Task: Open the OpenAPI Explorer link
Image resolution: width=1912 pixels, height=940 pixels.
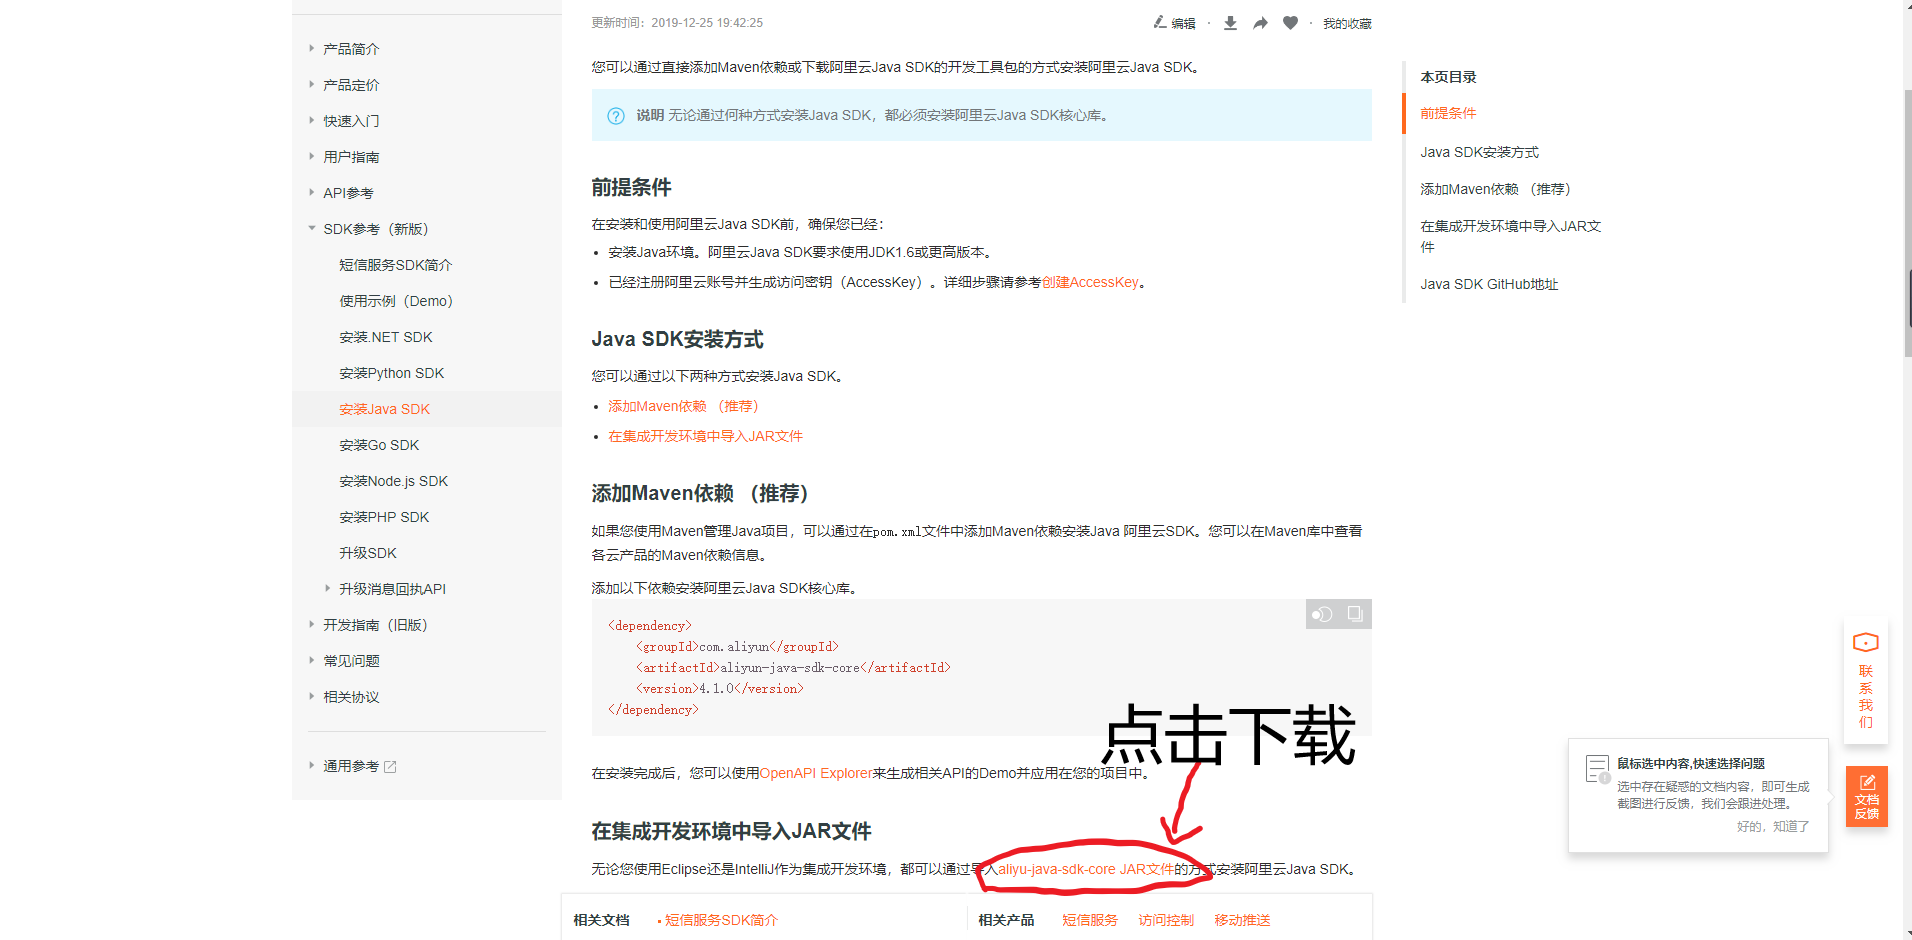Action: [x=816, y=773]
